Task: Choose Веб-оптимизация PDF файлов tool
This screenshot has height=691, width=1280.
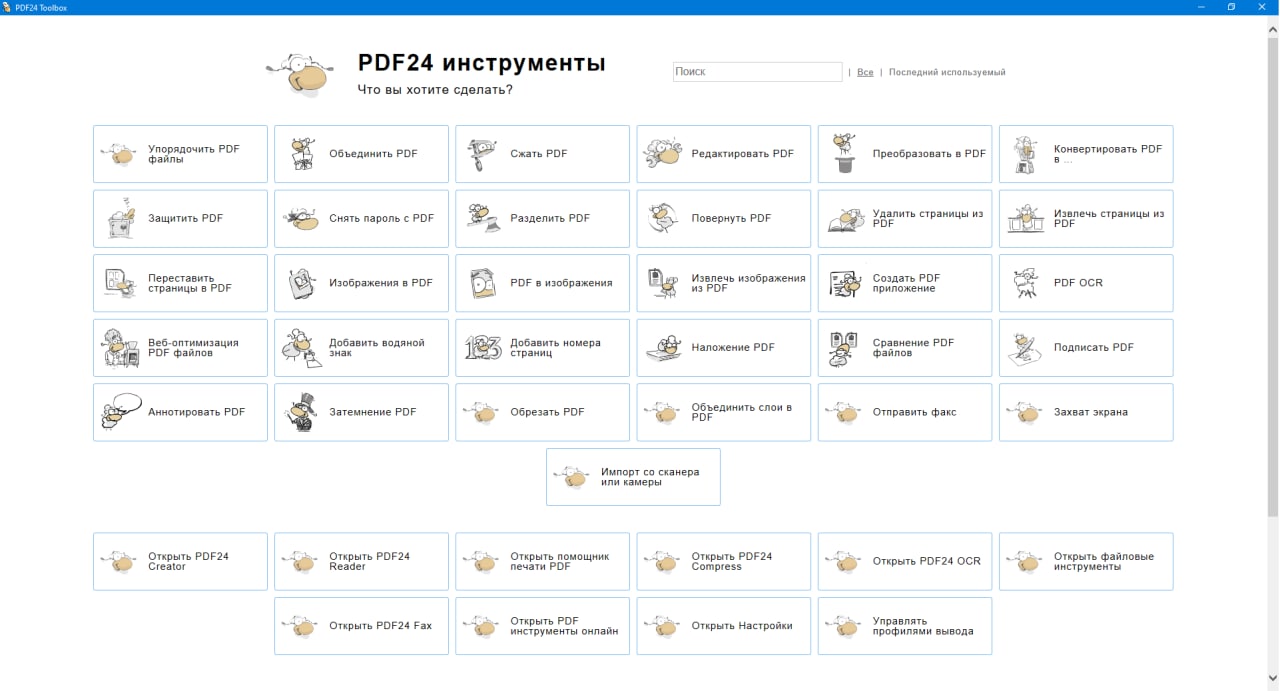Action: pos(180,347)
